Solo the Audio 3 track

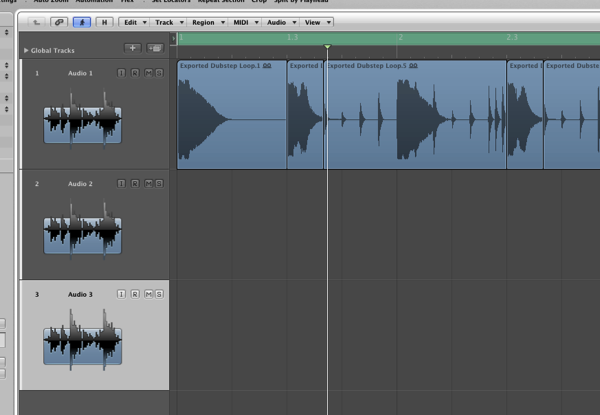(x=159, y=294)
